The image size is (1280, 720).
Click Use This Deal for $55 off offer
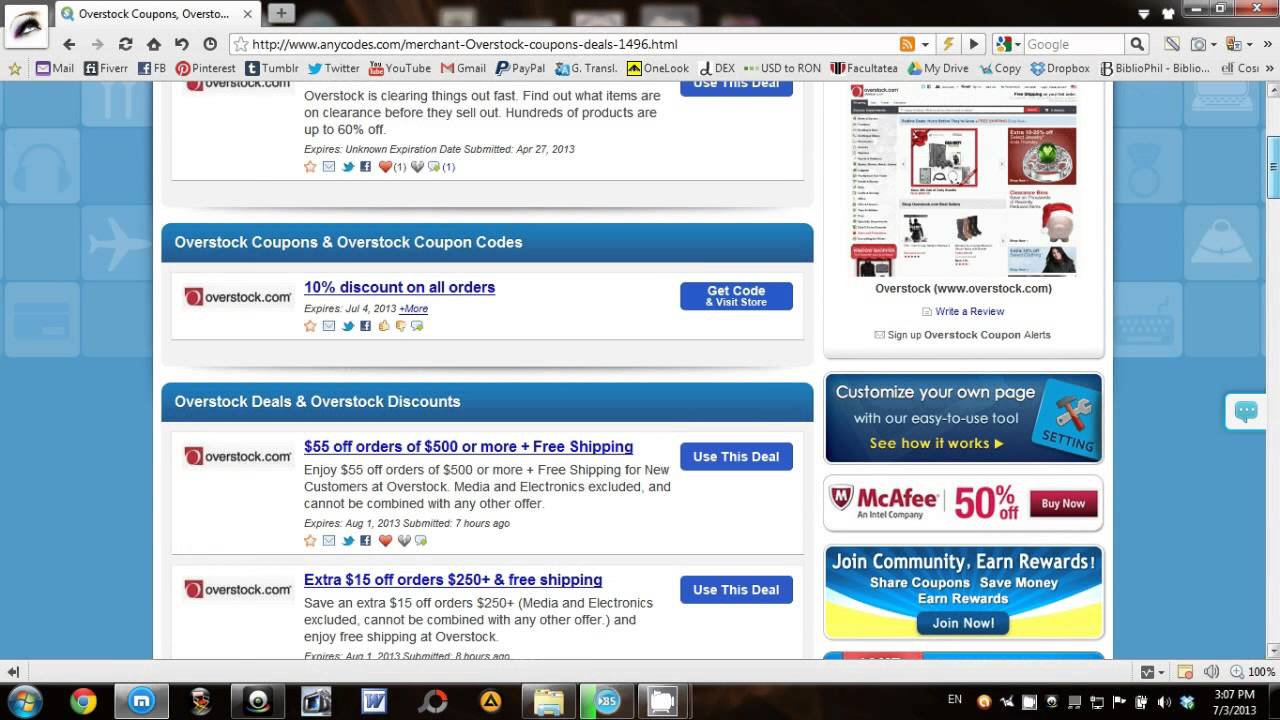[x=736, y=456]
